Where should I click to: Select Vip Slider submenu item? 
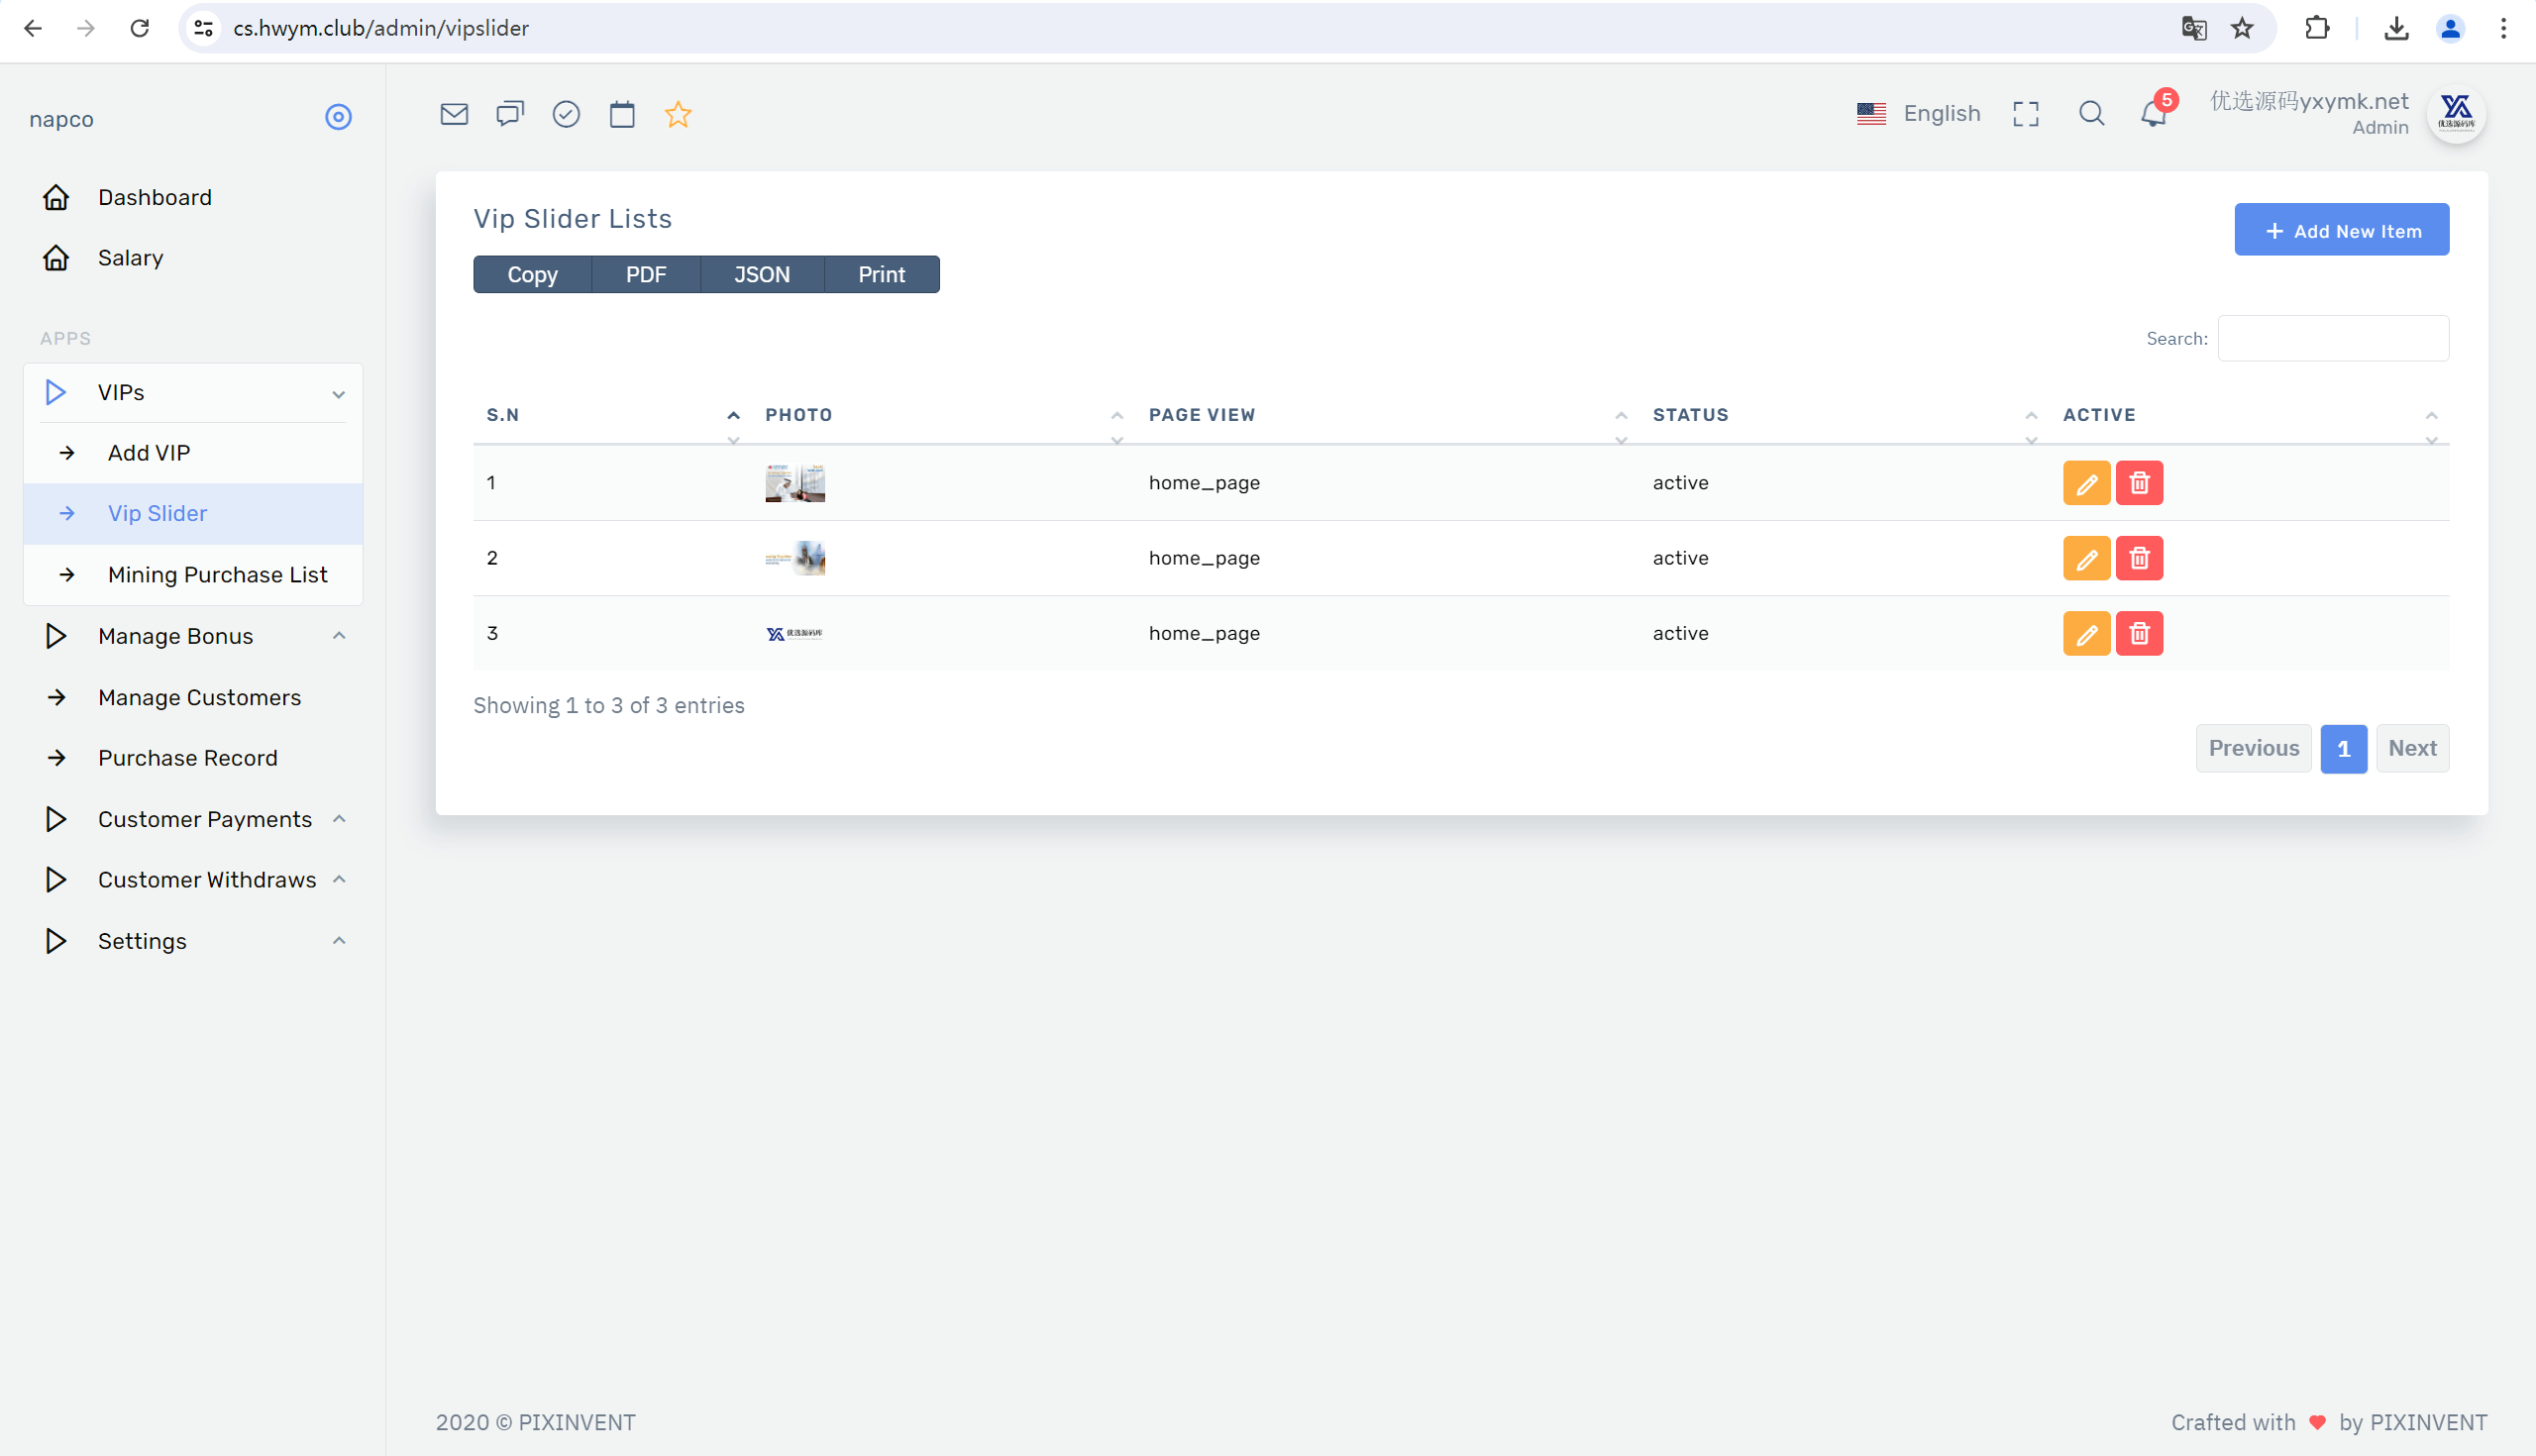193,514
